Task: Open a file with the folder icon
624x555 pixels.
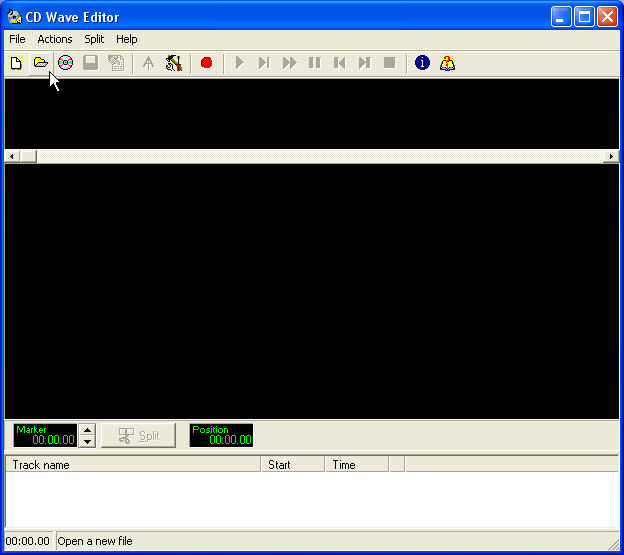Action: point(41,63)
